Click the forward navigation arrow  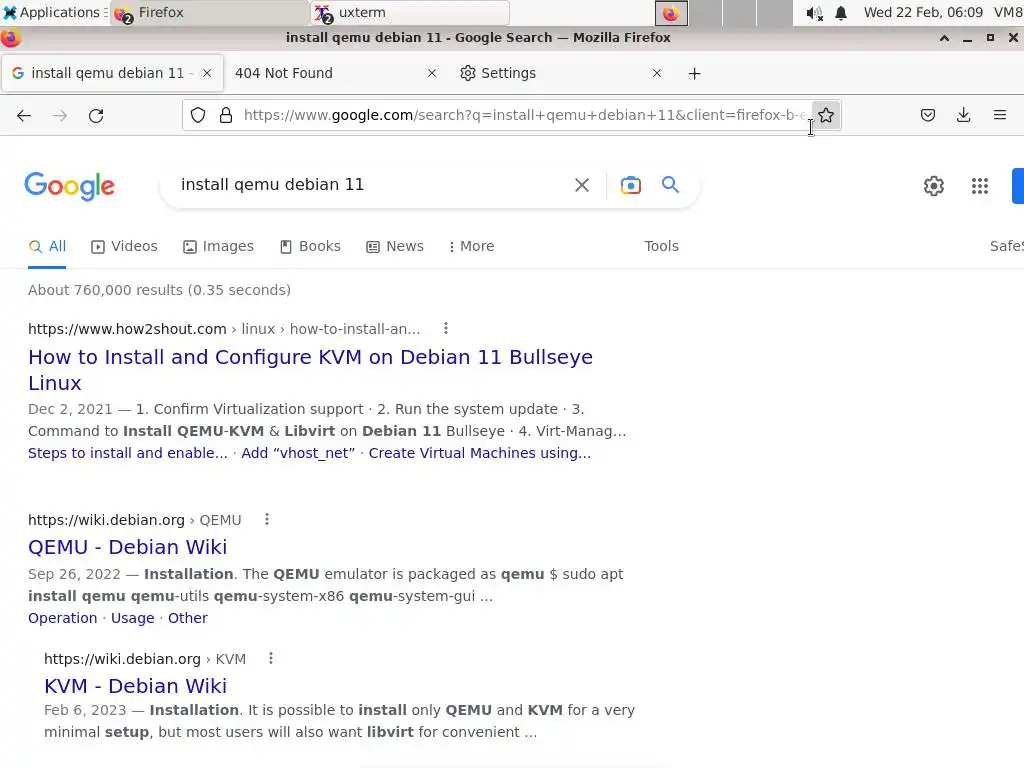pyautogui.click(x=60, y=116)
